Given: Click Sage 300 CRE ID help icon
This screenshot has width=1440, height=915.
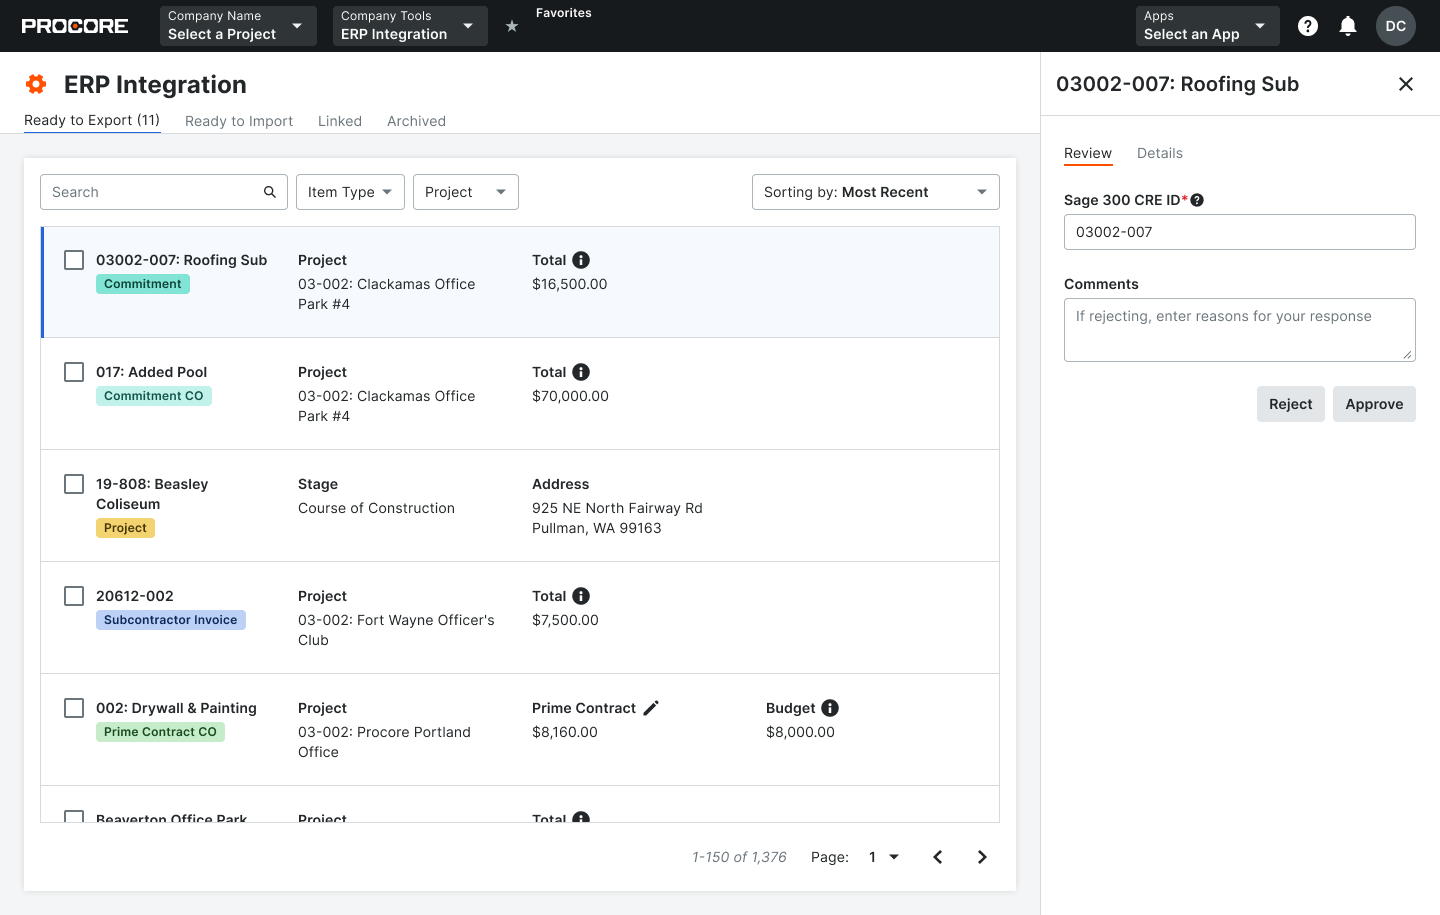Looking at the screenshot, I should coord(1197,200).
